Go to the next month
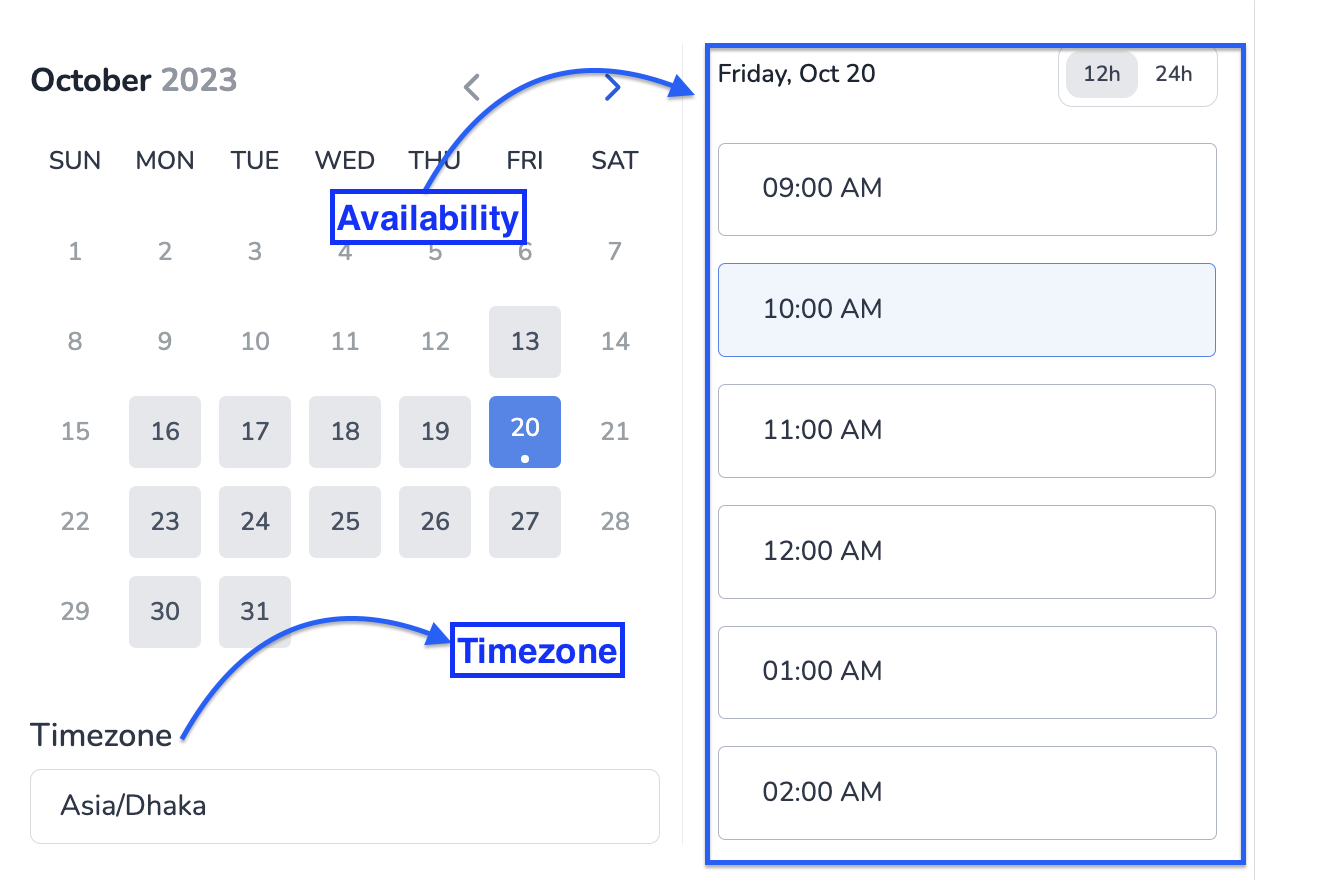 click(613, 87)
